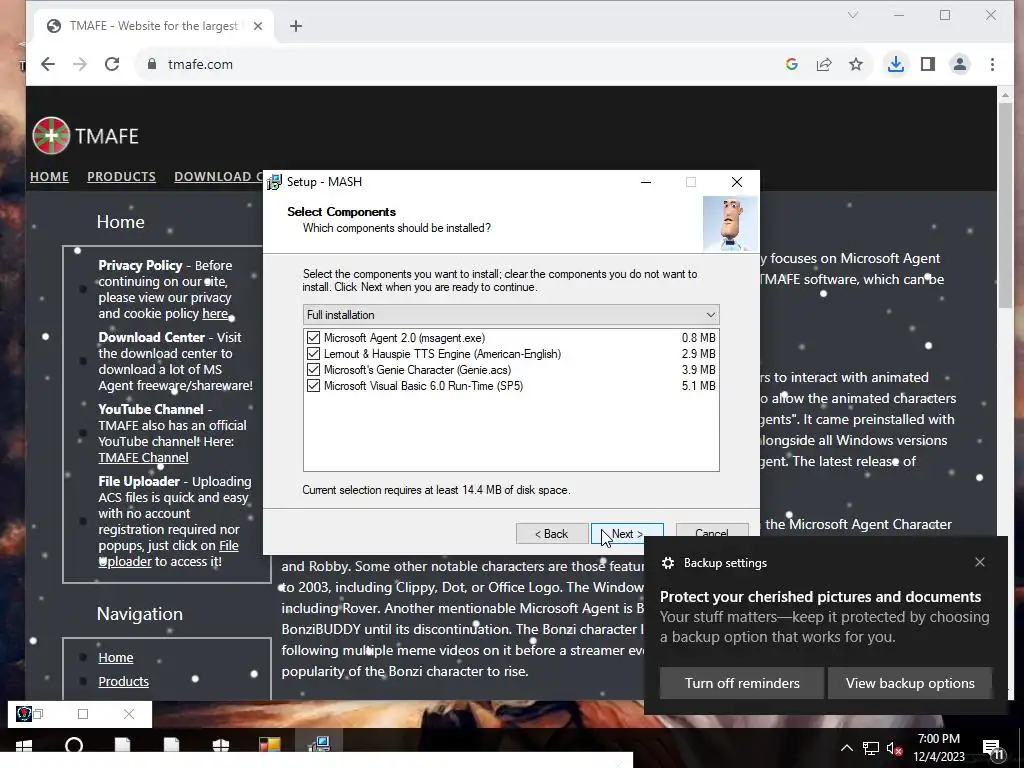Bookmark this page with the star icon
The image size is (1024, 768).
click(x=856, y=64)
